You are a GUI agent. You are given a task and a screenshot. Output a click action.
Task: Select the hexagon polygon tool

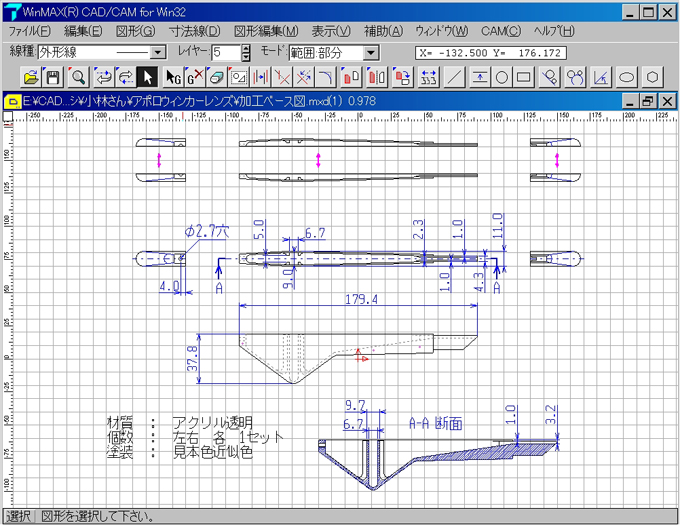tap(652, 77)
